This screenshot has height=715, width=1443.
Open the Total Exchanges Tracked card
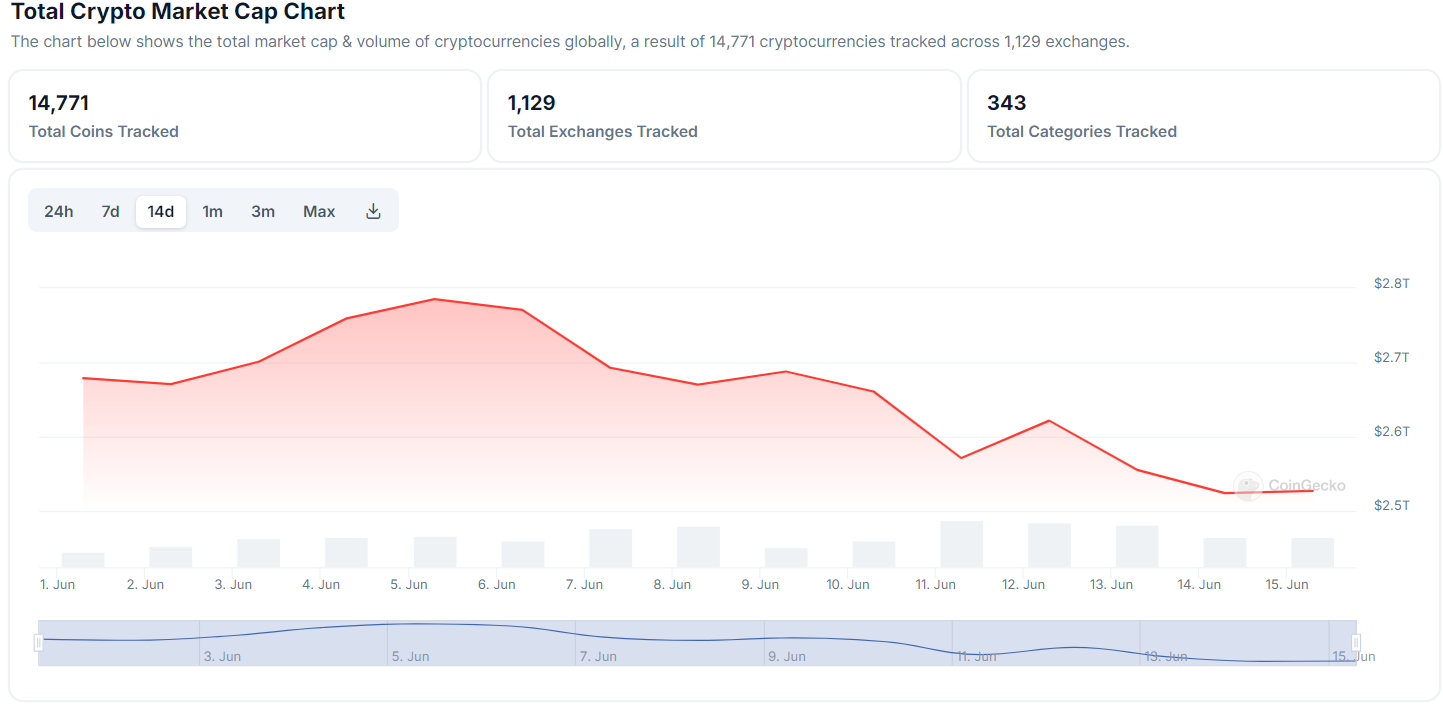click(723, 116)
